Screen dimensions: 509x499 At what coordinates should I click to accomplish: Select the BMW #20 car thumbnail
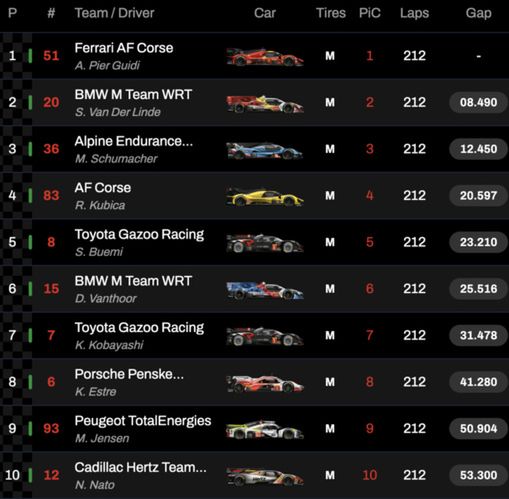265,104
